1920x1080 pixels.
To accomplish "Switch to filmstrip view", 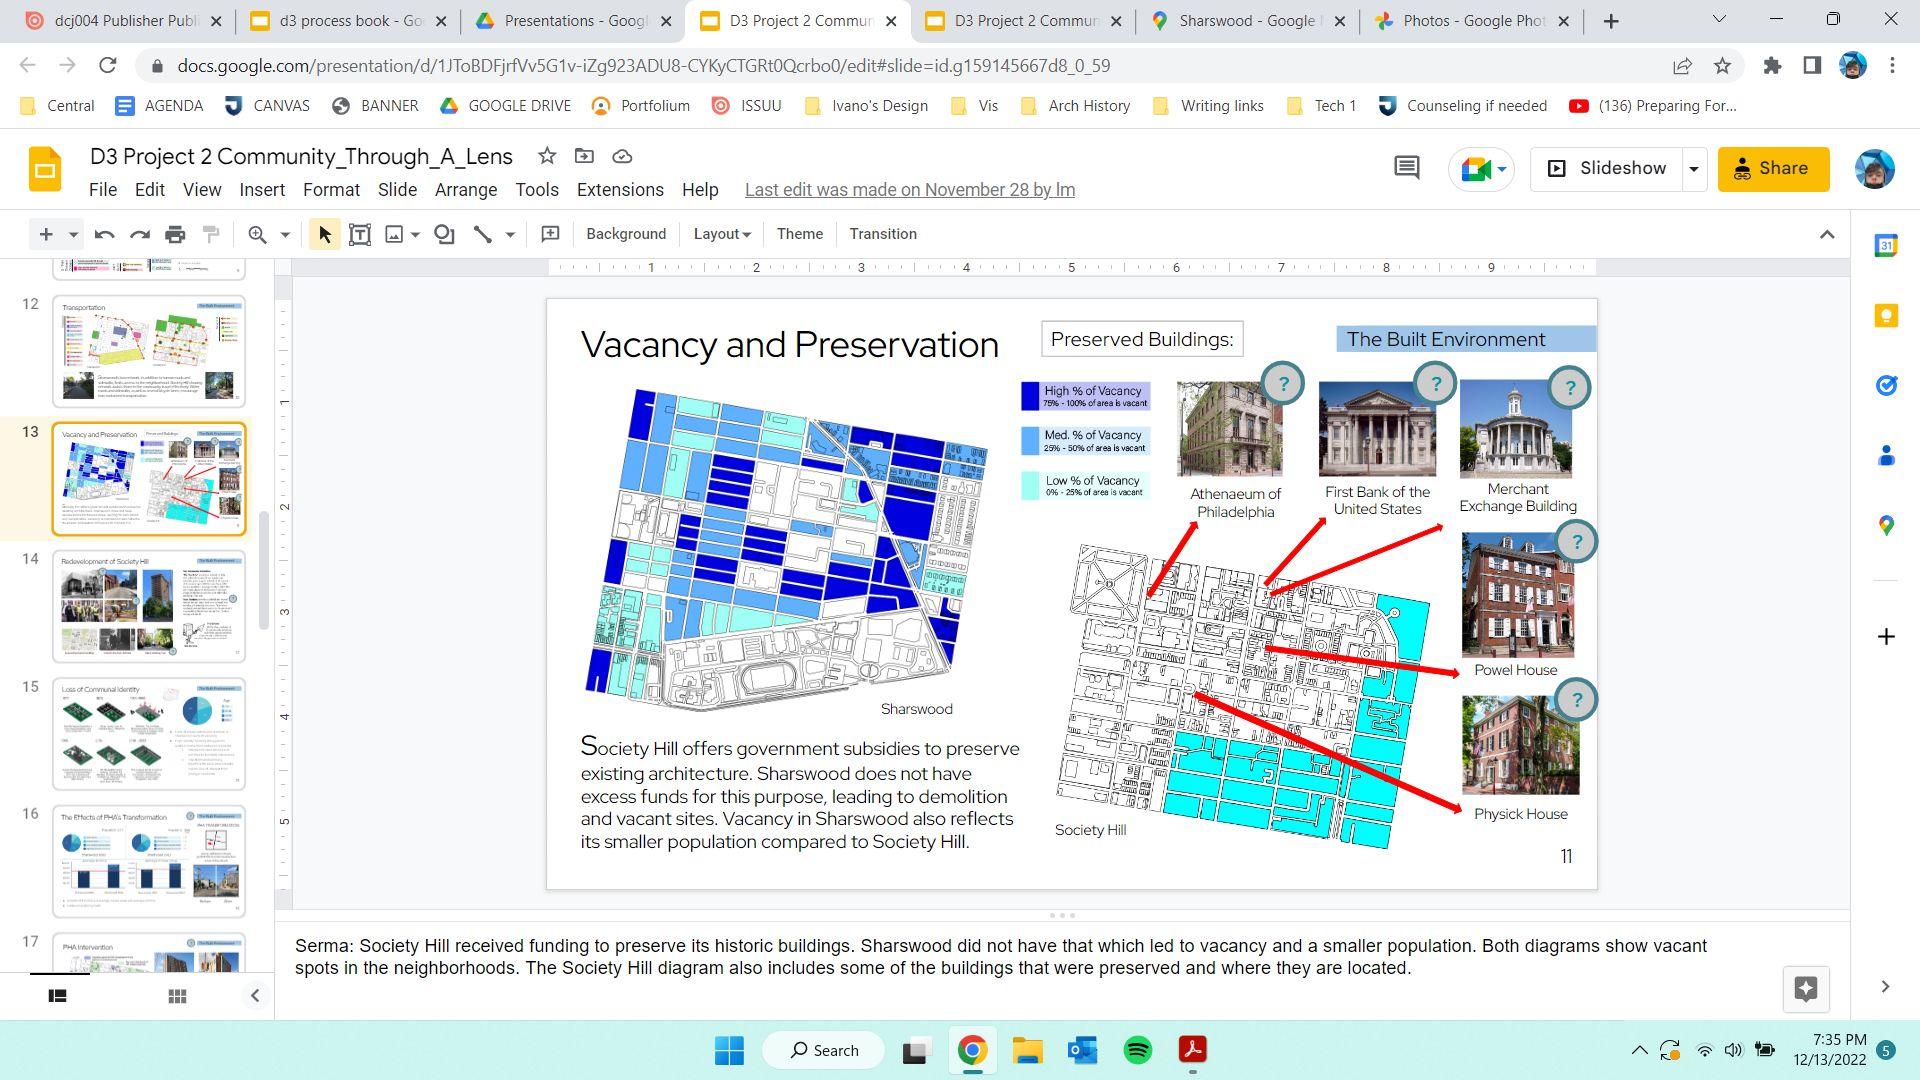I will click(58, 996).
